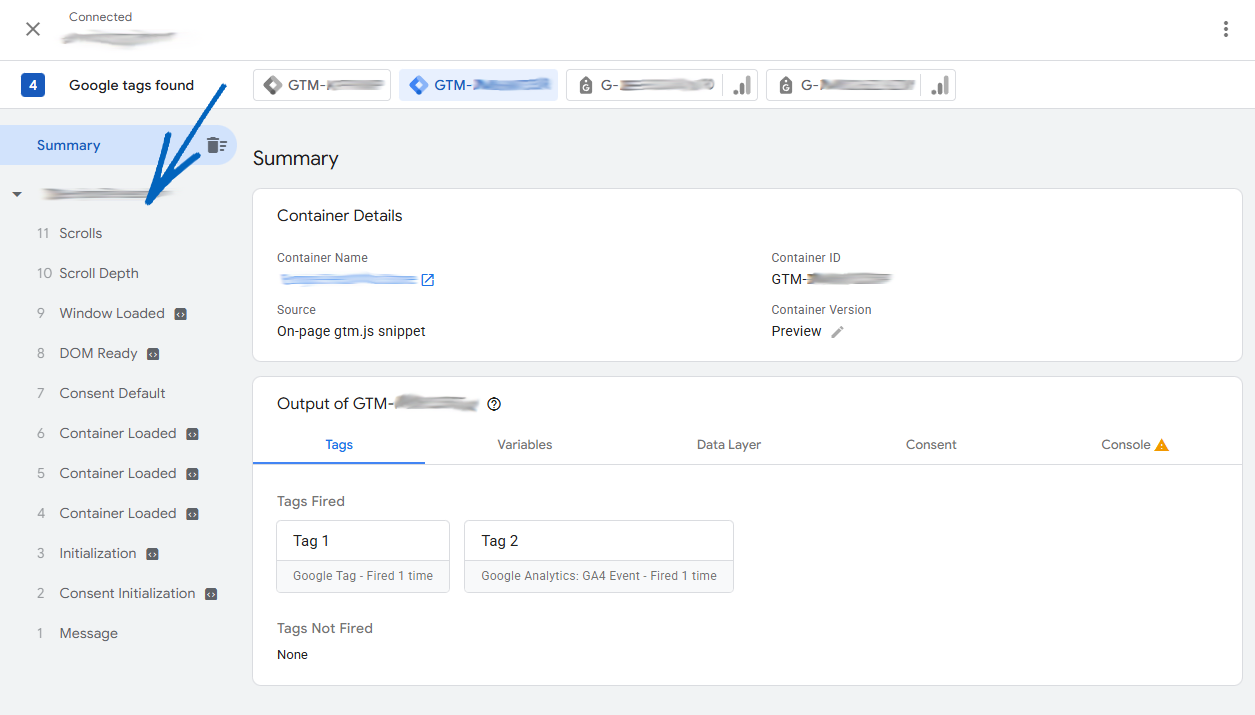Click the 'Google tags found' label
1255x715 pixels.
pos(132,85)
